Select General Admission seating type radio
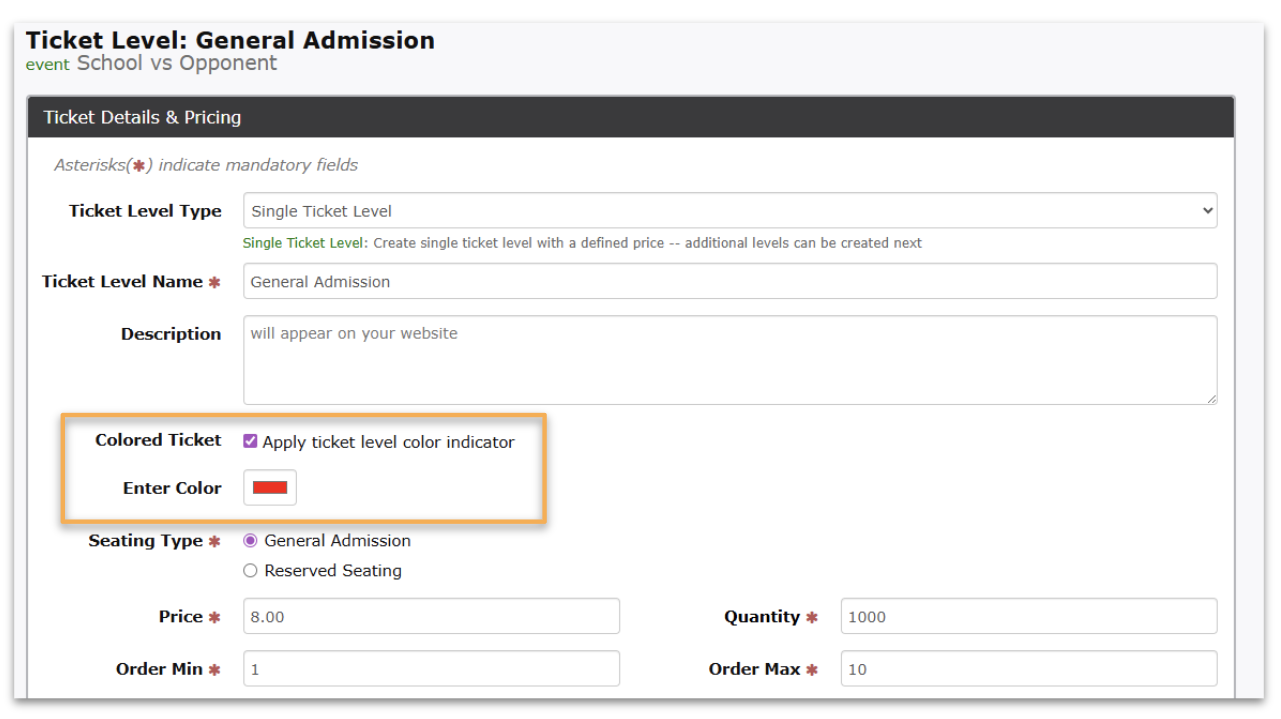1281x719 pixels. 251,541
